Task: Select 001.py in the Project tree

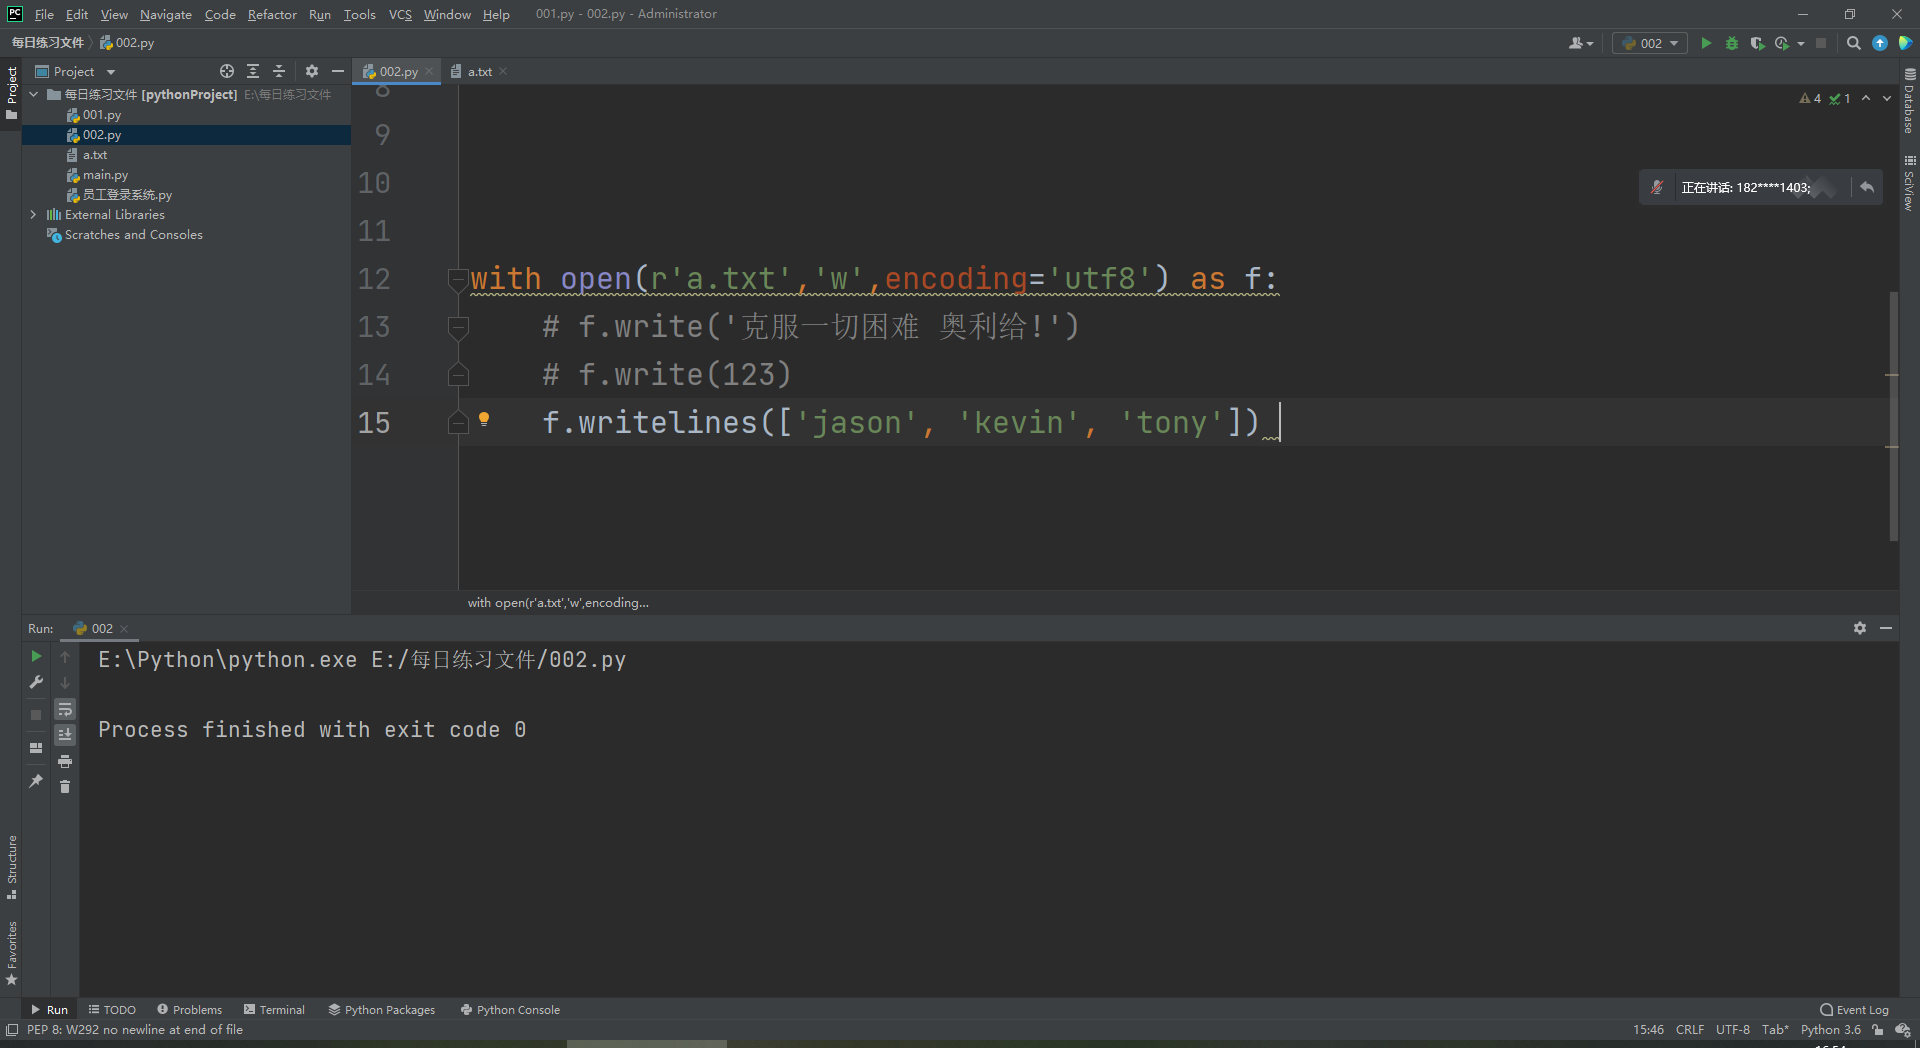Action: (x=102, y=115)
